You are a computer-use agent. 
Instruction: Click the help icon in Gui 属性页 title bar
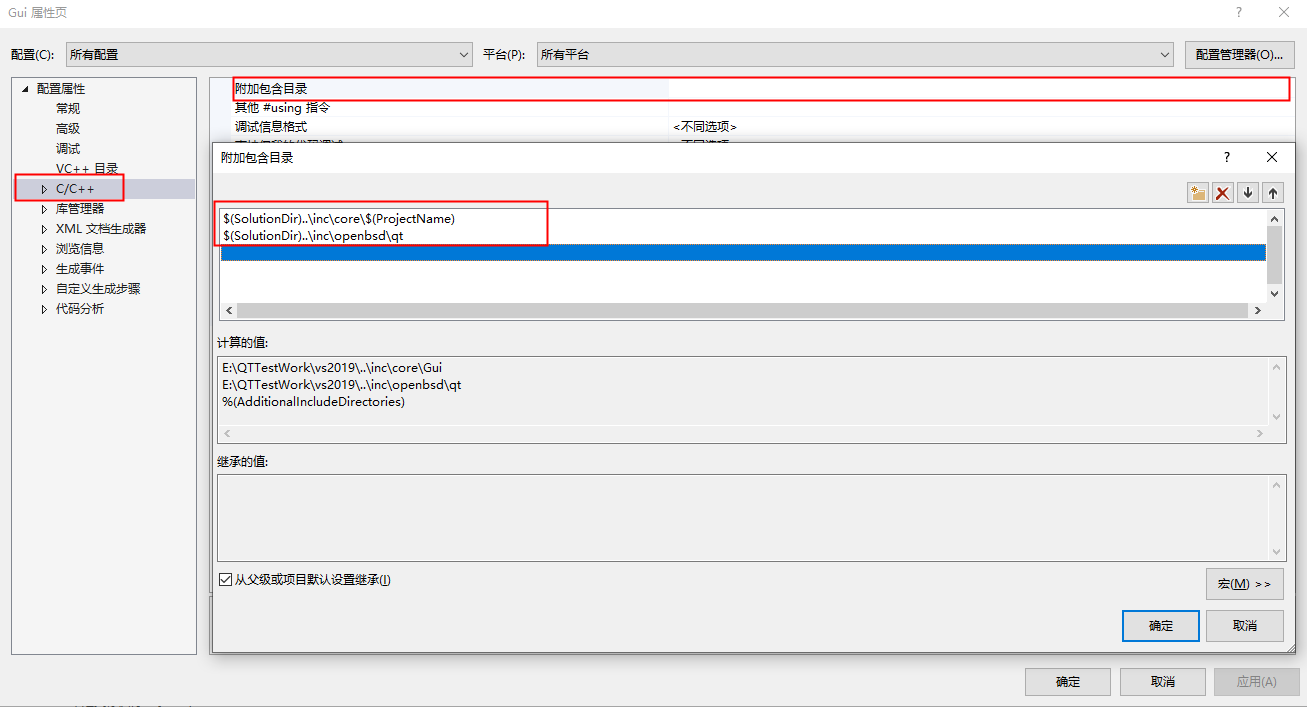(x=1239, y=12)
